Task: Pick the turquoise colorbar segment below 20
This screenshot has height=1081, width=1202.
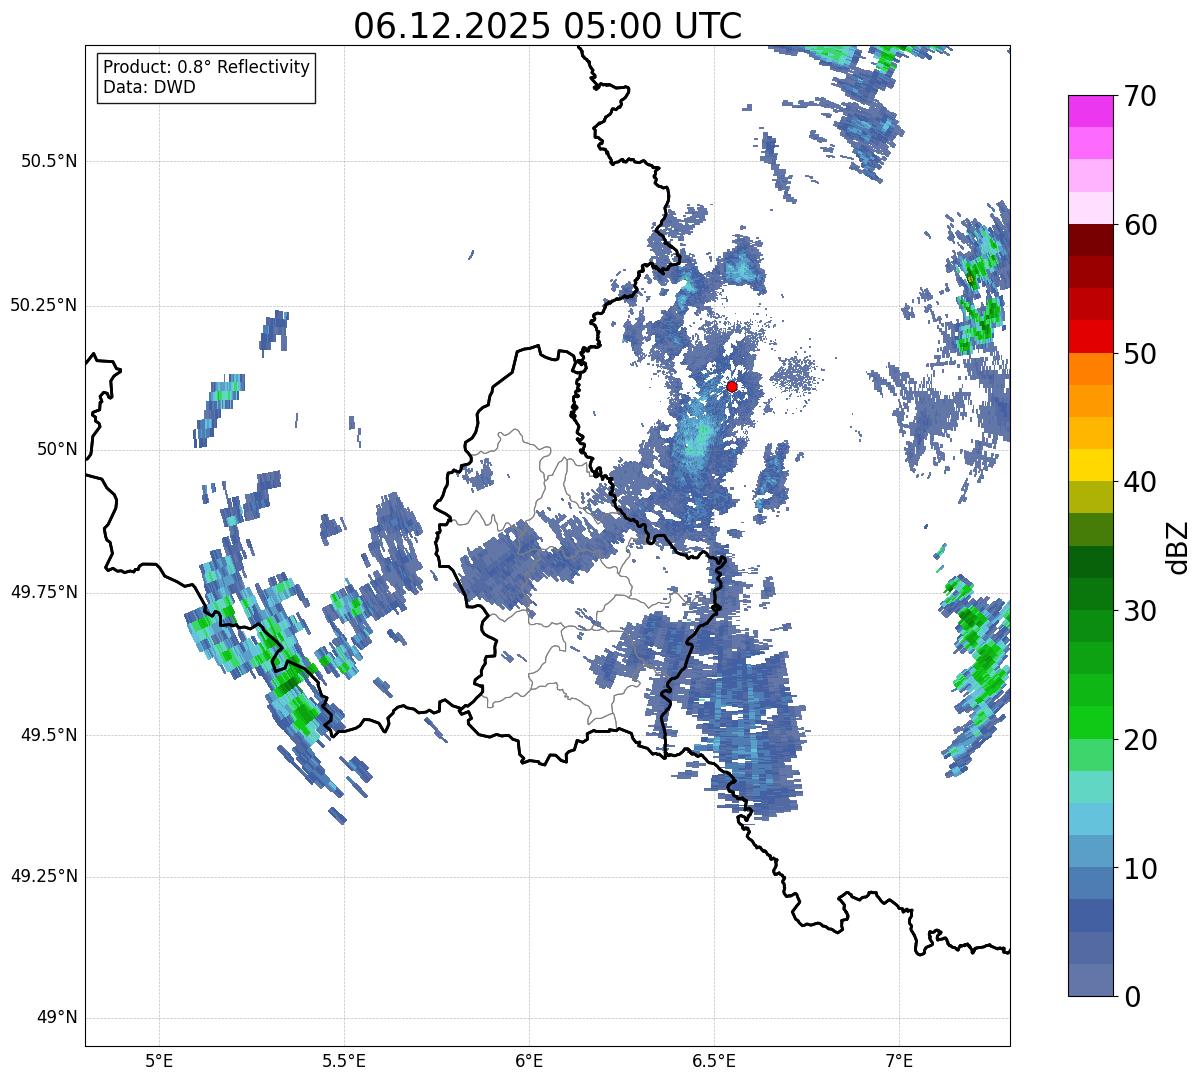Action: [x=1090, y=787]
